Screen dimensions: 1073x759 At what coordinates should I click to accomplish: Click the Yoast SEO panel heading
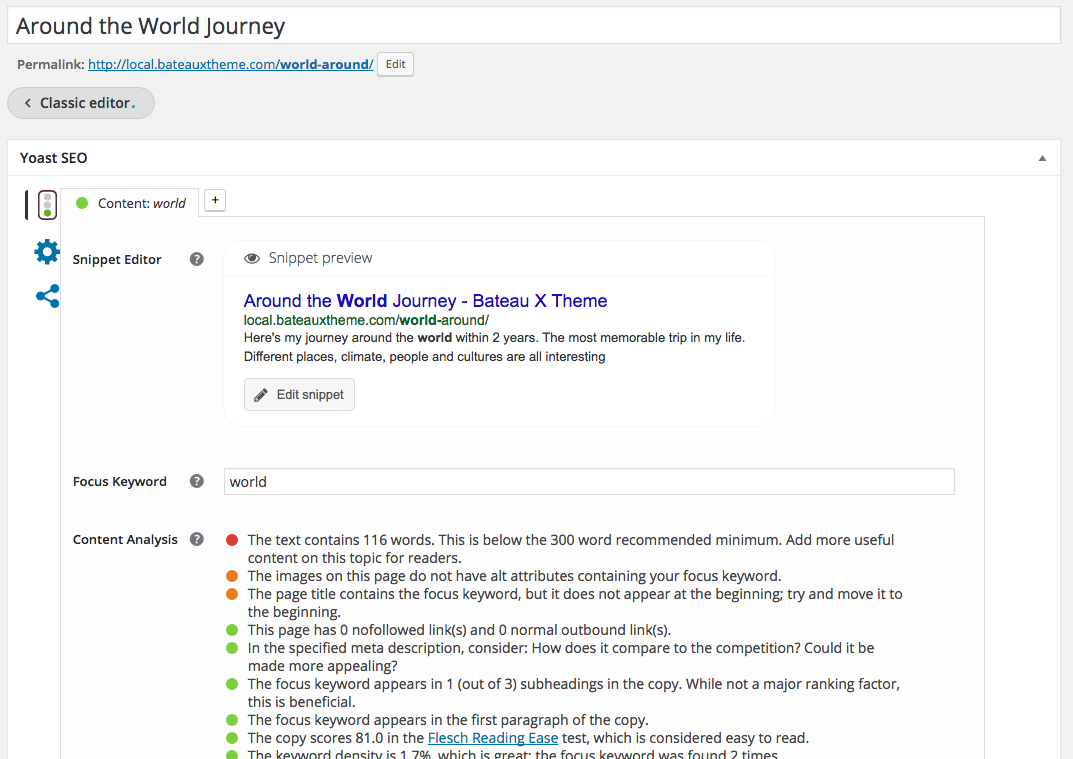pos(53,158)
